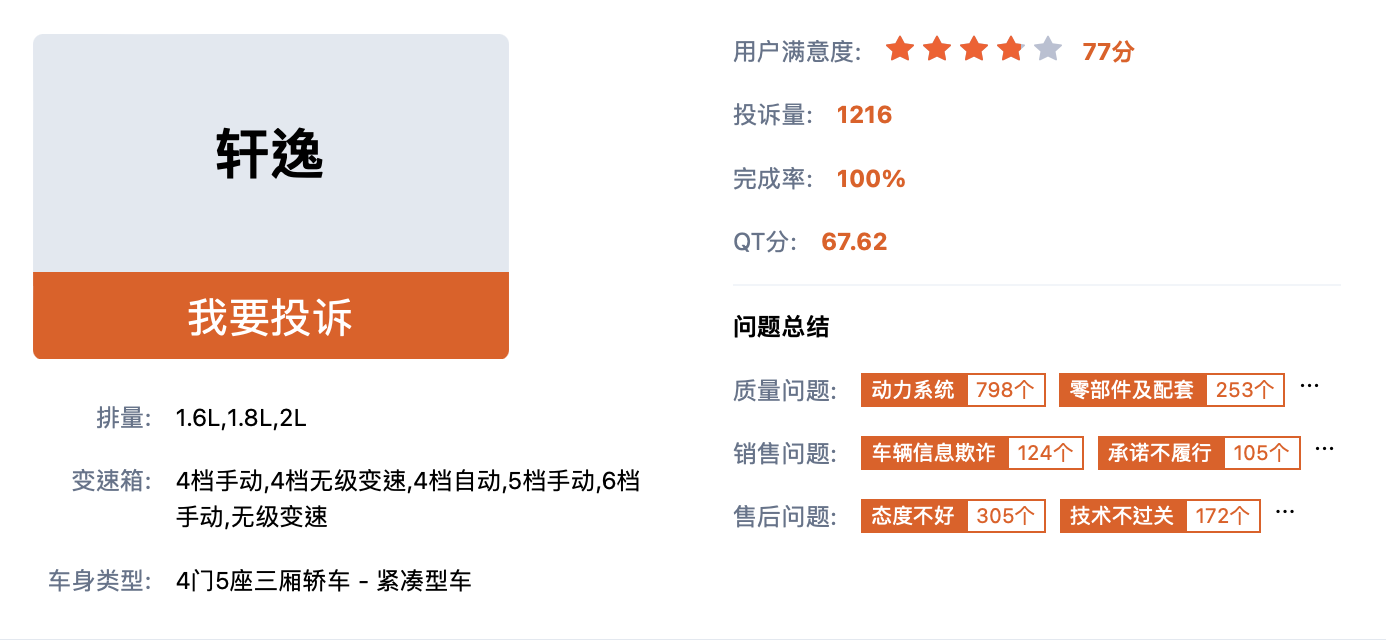Expand more 售后问题 tags via ellipsis
1386x640 pixels.
point(1285,512)
